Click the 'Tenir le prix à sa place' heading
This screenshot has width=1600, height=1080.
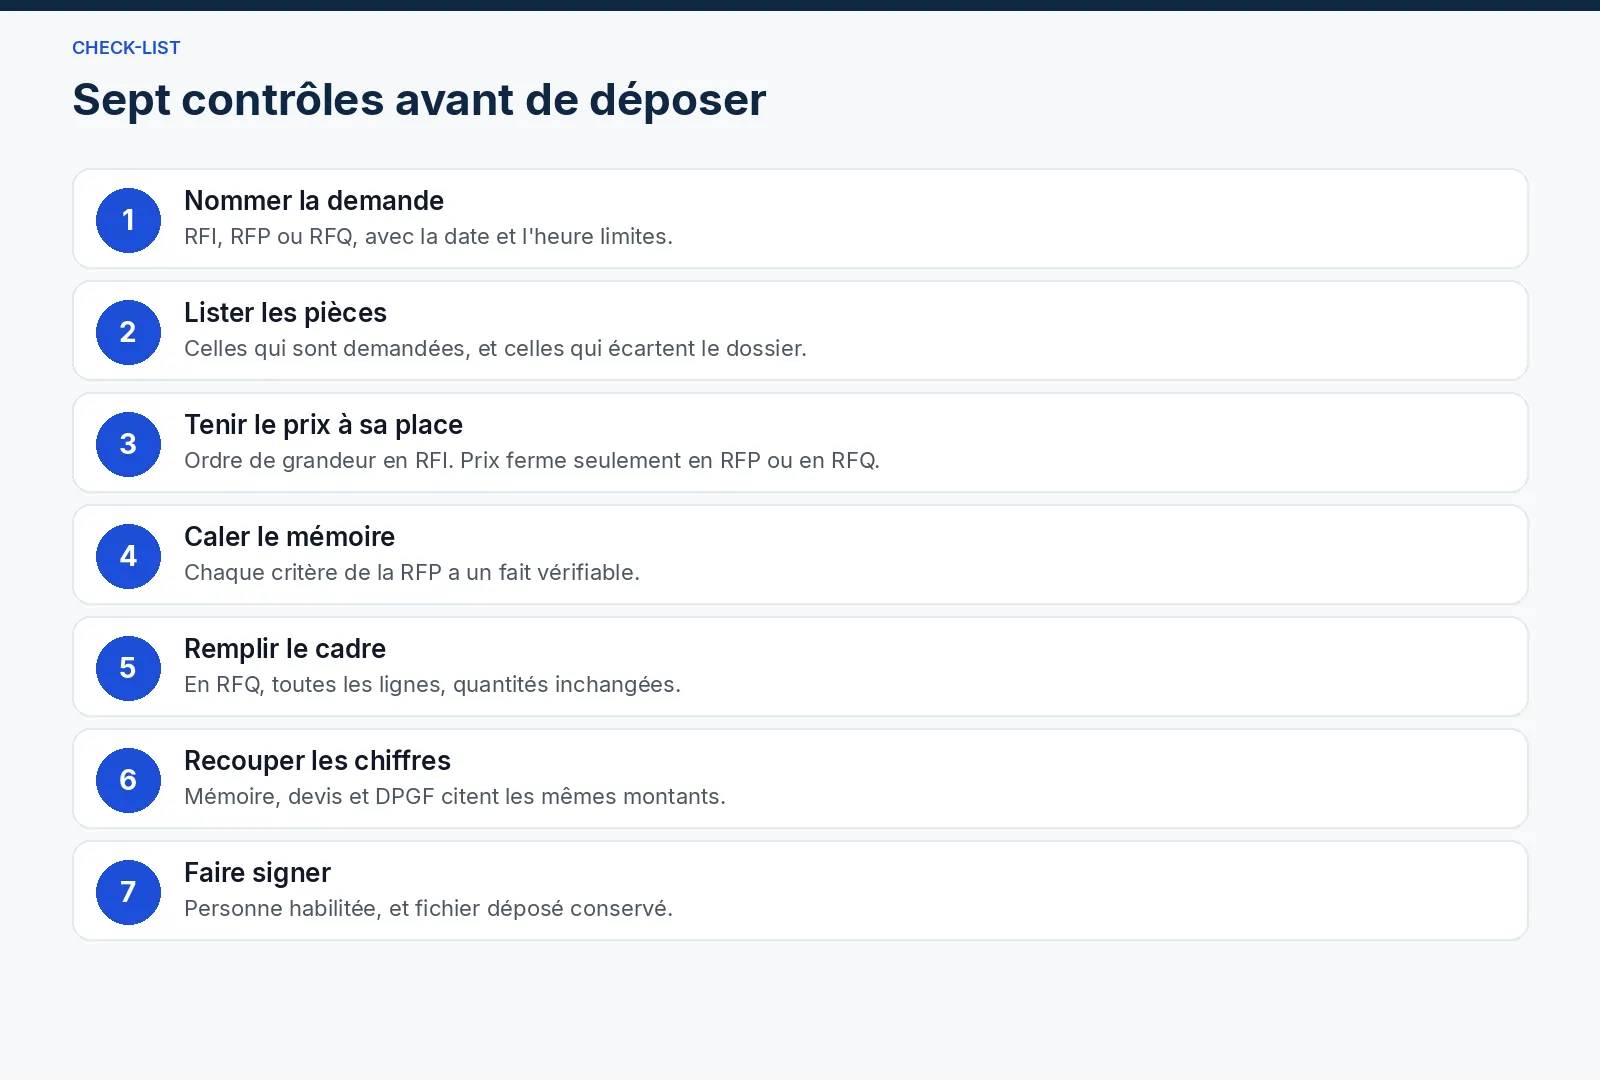click(323, 425)
